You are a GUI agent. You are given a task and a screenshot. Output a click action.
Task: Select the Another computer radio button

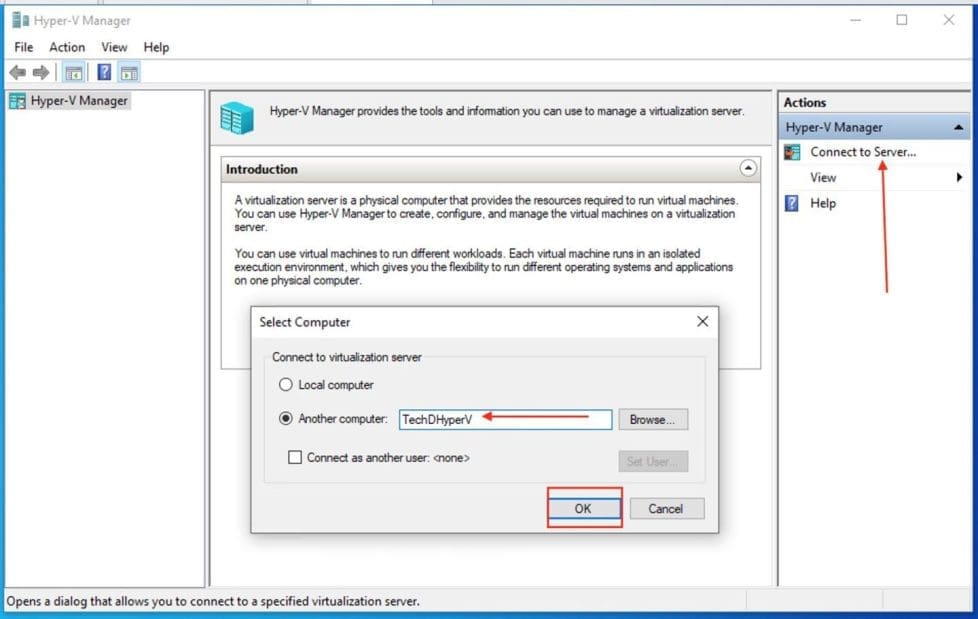[286, 419]
